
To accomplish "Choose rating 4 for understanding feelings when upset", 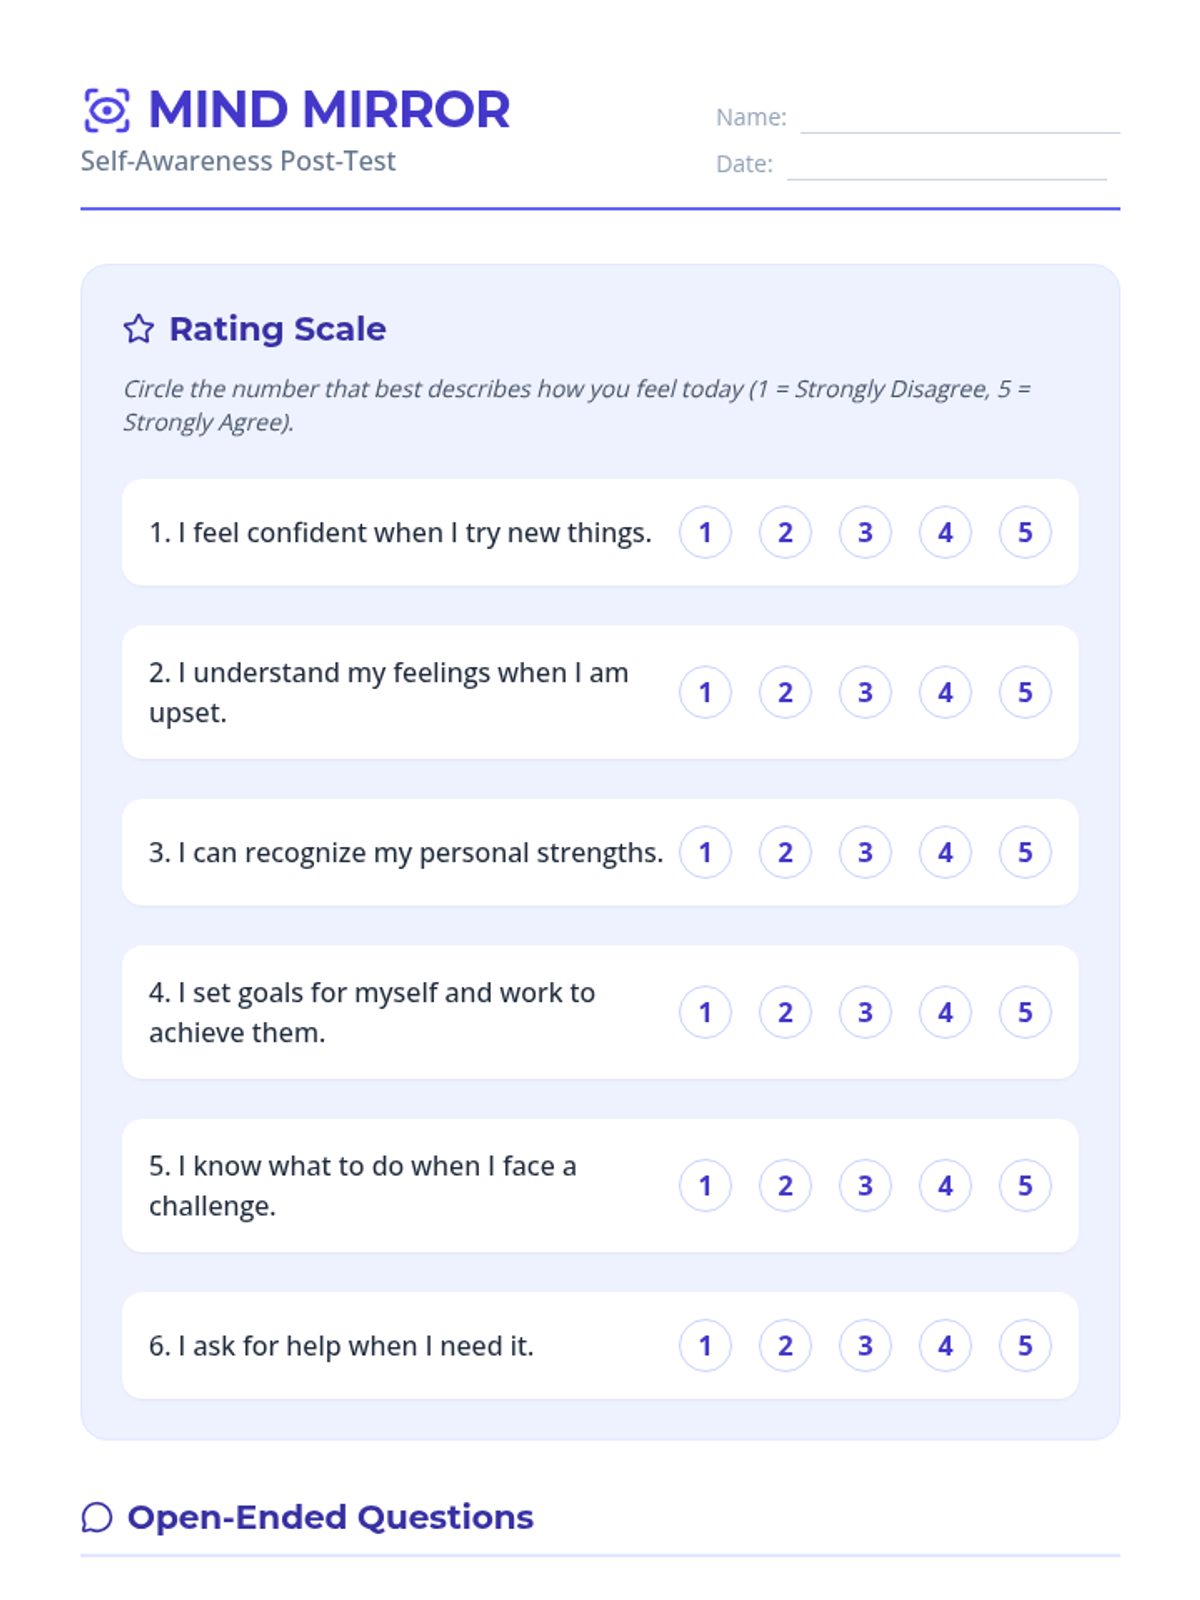I will [x=945, y=692].
